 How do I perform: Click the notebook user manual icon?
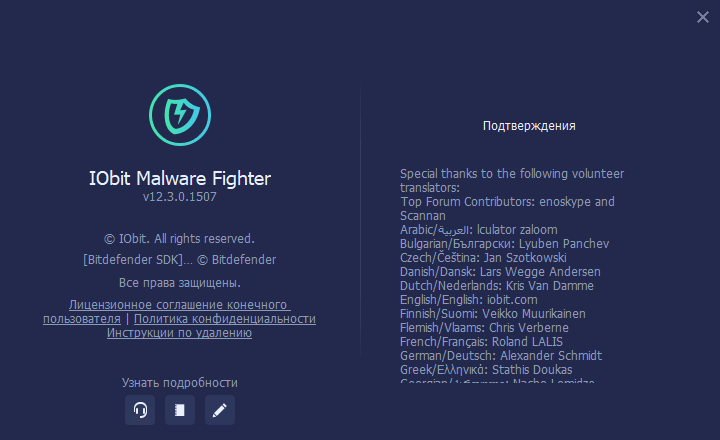pos(180,410)
